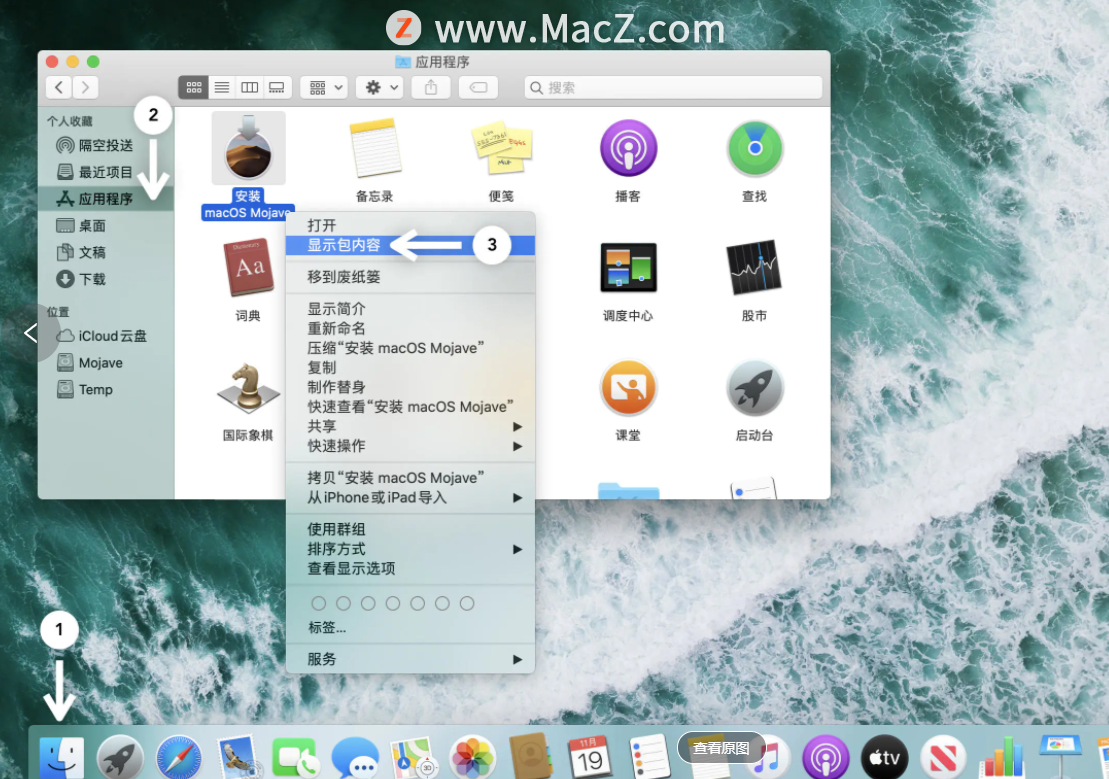Focus the 搜索 search field

(673, 87)
